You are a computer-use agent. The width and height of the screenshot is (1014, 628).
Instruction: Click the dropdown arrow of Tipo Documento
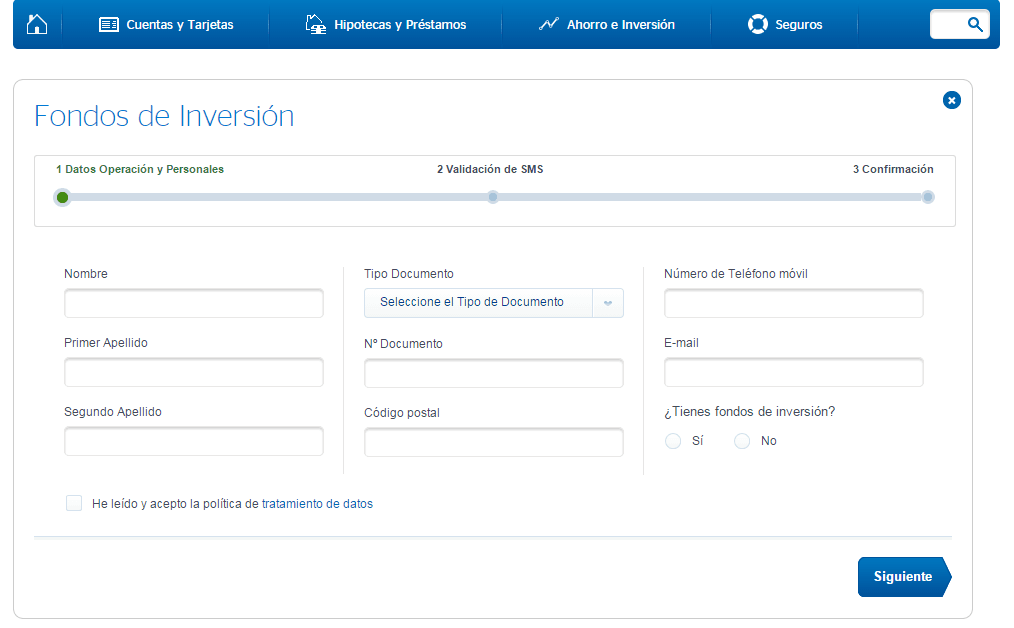coord(608,303)
